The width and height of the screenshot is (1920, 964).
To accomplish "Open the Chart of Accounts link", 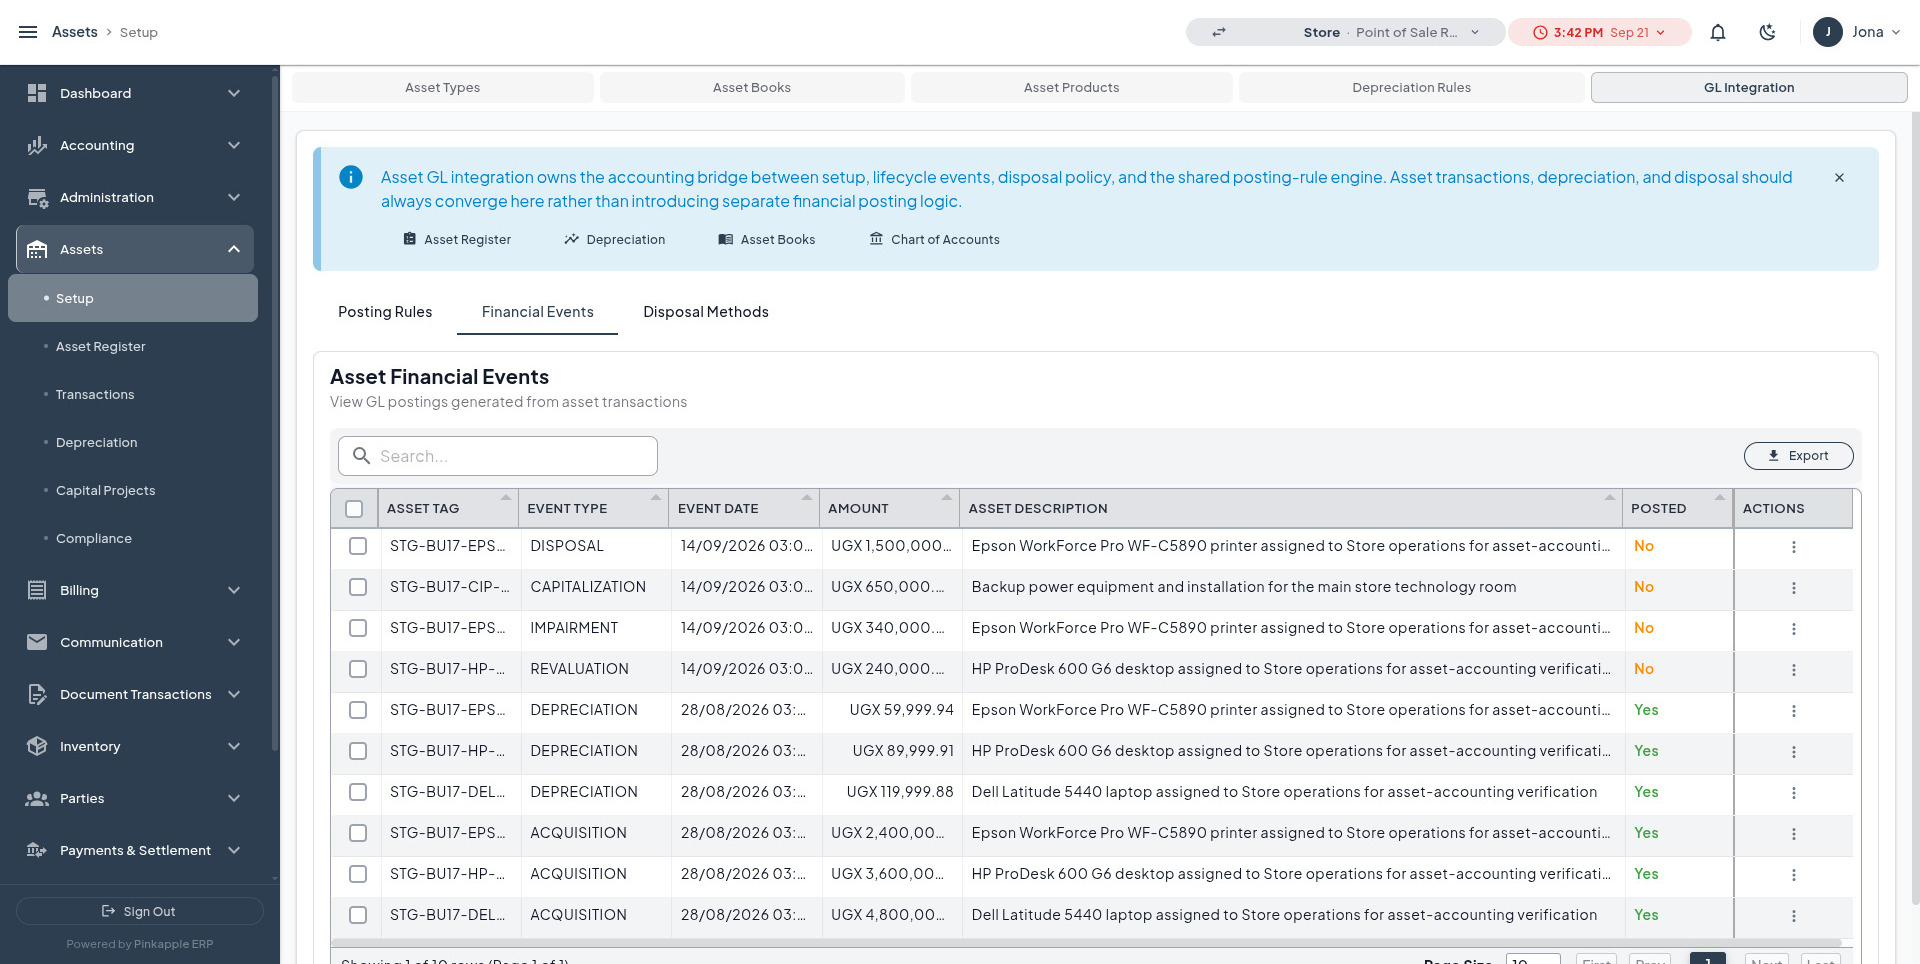I will [934, 239].
